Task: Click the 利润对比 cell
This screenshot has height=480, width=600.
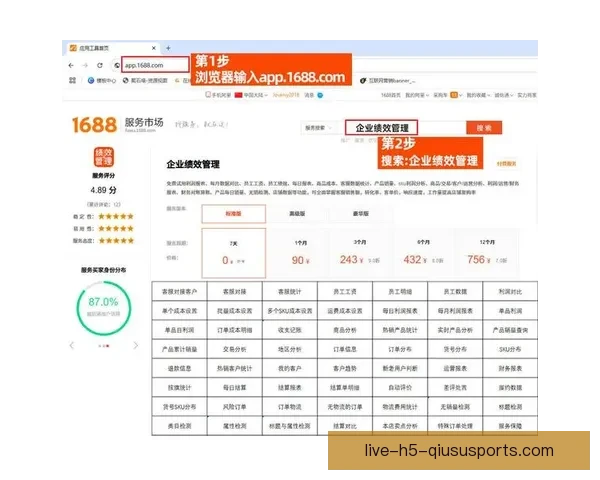Action: pyautogui.click(x=510, y=292)
